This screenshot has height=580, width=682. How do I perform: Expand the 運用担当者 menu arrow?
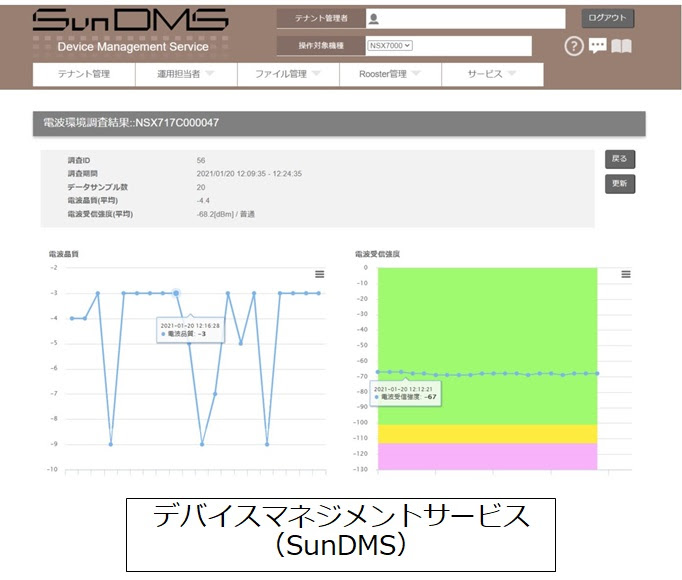coord(210,73)
